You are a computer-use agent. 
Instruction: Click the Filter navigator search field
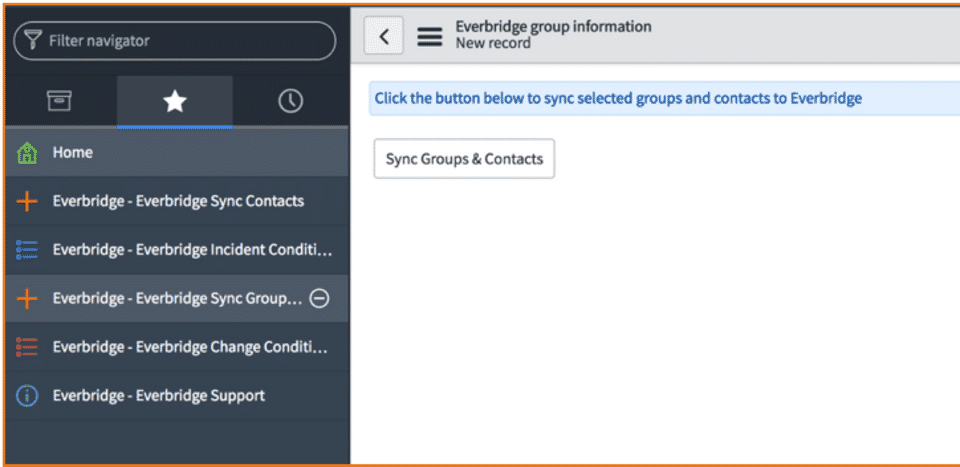click(x=174, y=41)
